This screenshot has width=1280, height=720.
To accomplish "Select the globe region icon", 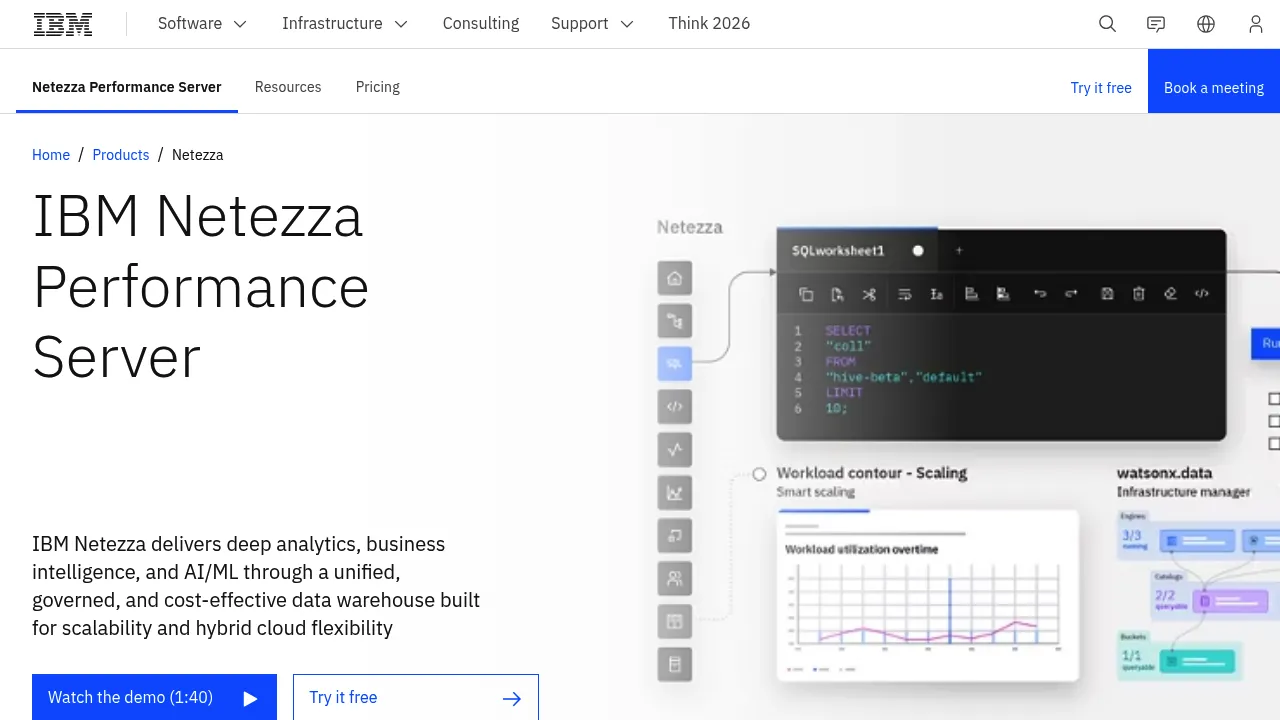I will 1206,24.
